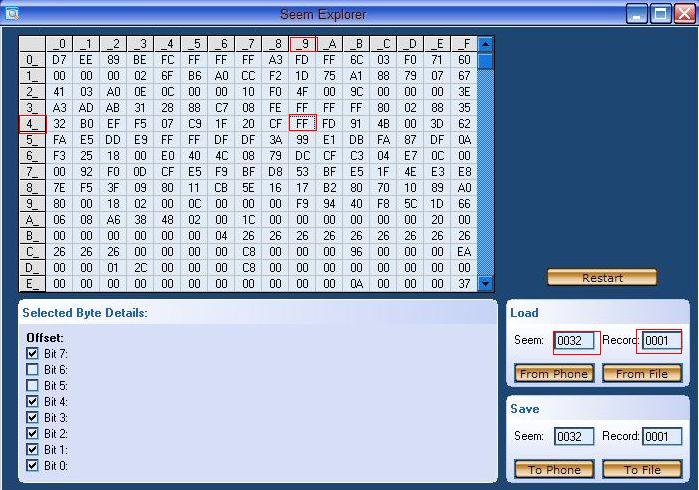Select byte EA in row C_
The height and width of the screenshot is (490, 699).
tap(464, 252)
